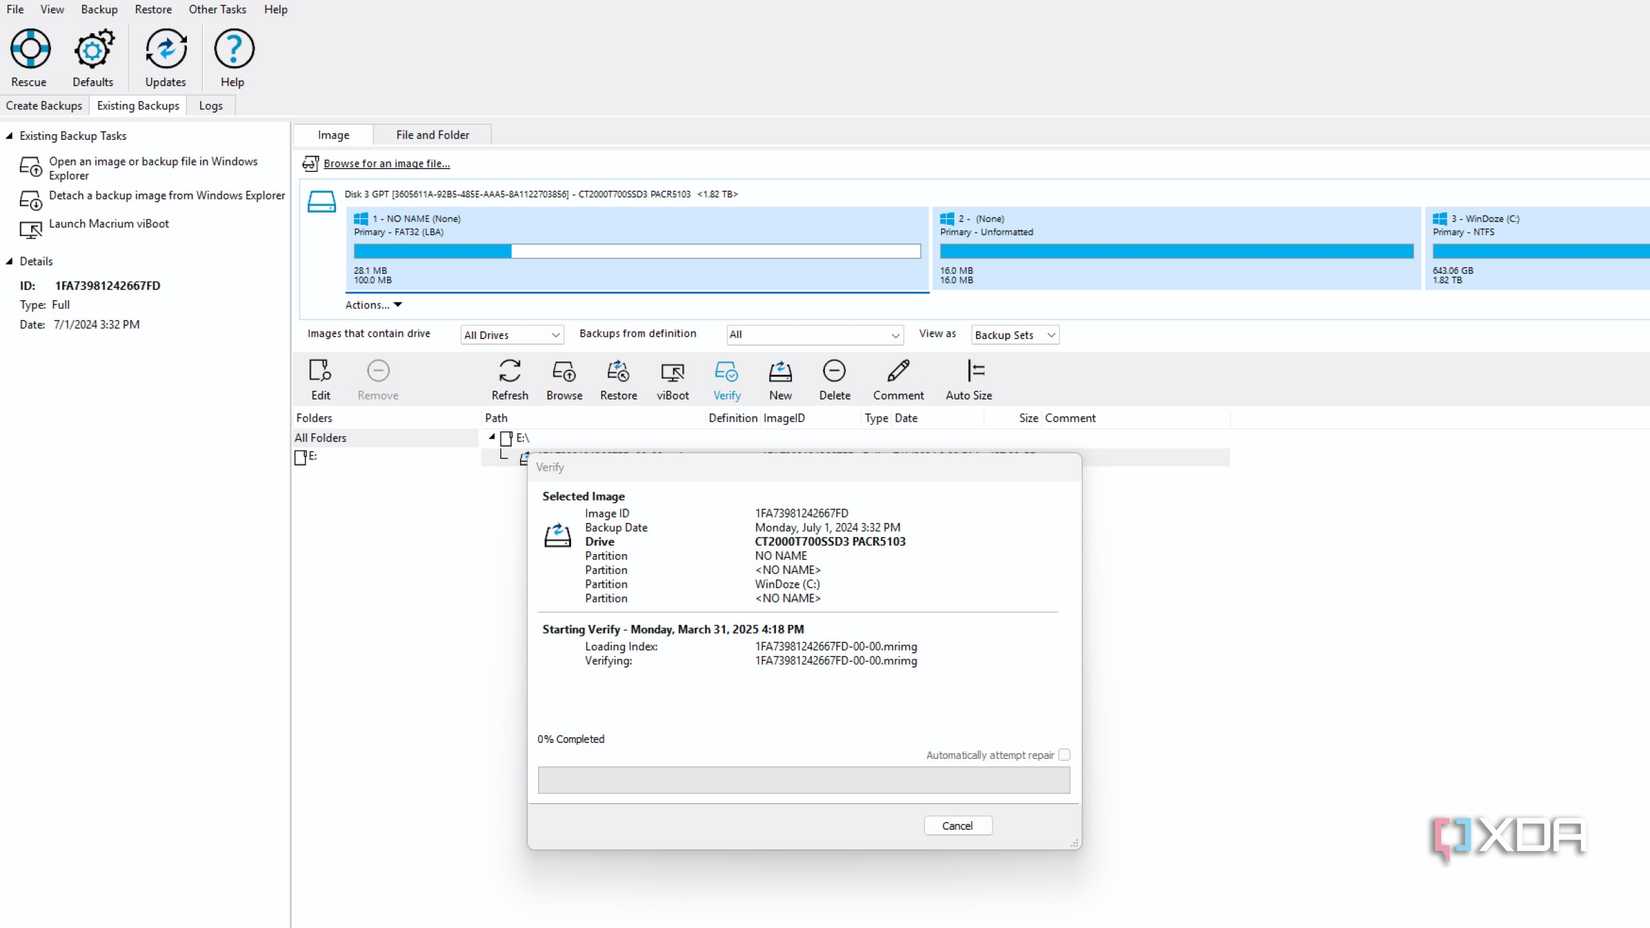Screen dimensions: 1650x928
Task: Enable Automatically attempt repair
Action: (x=1064, y=754)
